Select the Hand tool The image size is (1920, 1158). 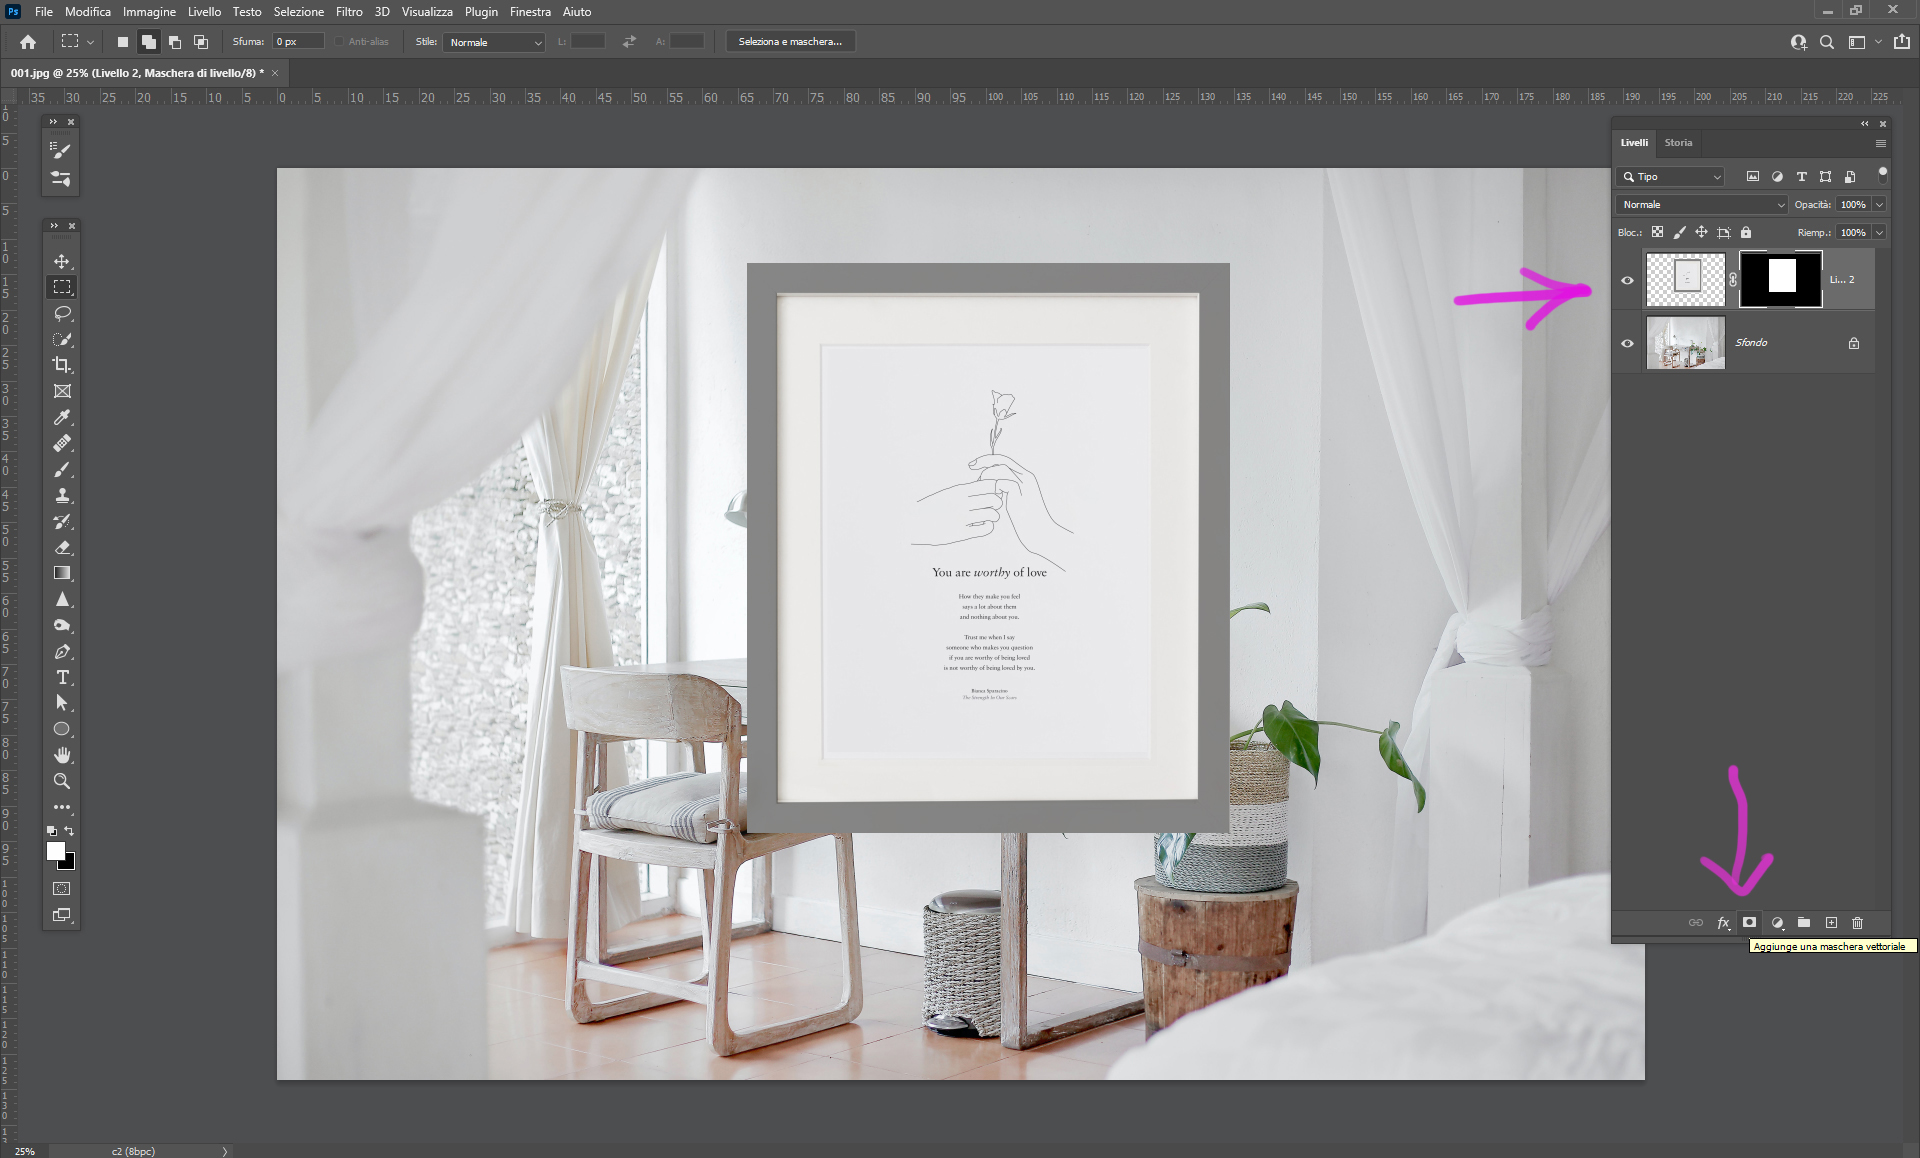[62, 755]
